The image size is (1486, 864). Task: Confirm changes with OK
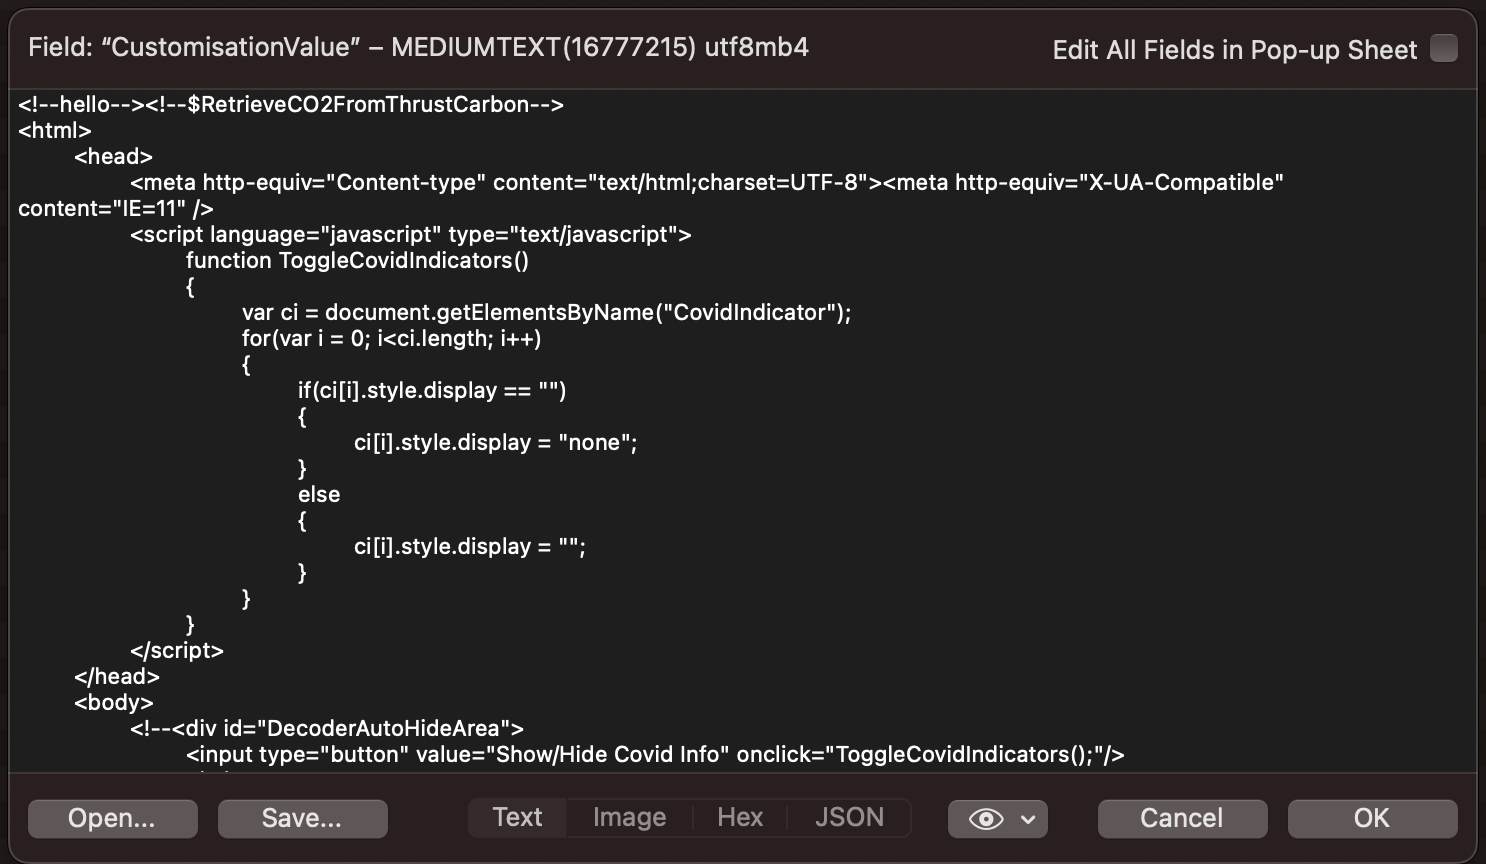1371,818
